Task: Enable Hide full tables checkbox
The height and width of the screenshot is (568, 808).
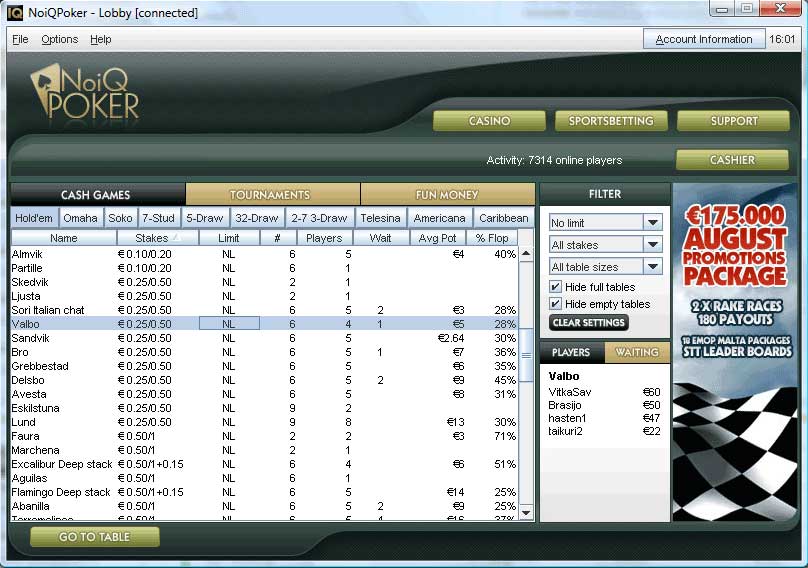Action: tap(556, 287)
